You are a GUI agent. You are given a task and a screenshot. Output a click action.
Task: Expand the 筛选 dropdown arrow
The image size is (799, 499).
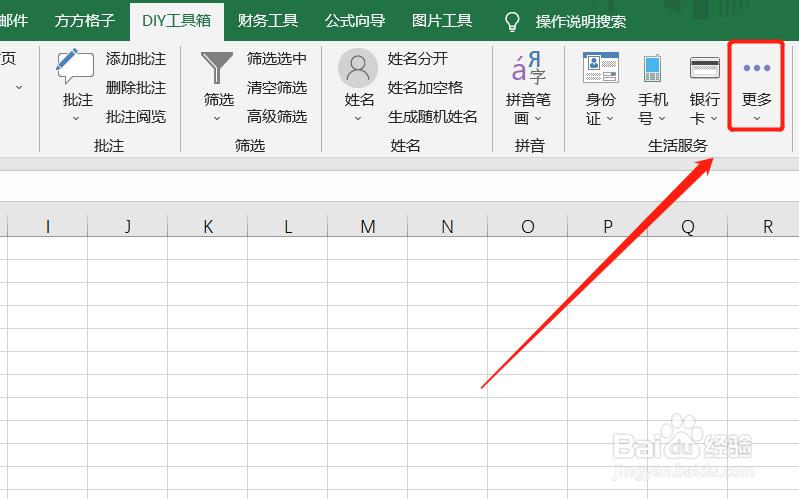[x=217, y=119]
